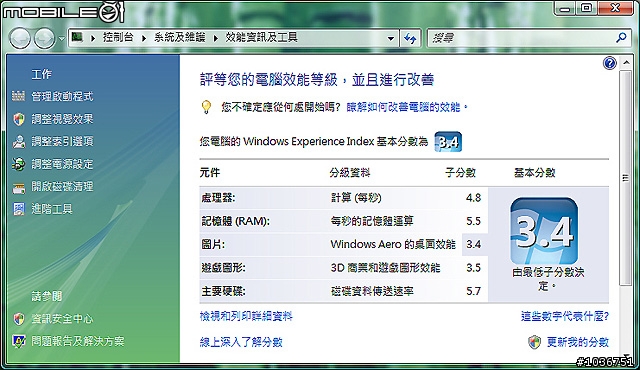Viewport: 640px width, 370px height.
Task: Click the icon beside 調整電源設定
Action: (x=19, y=164)
